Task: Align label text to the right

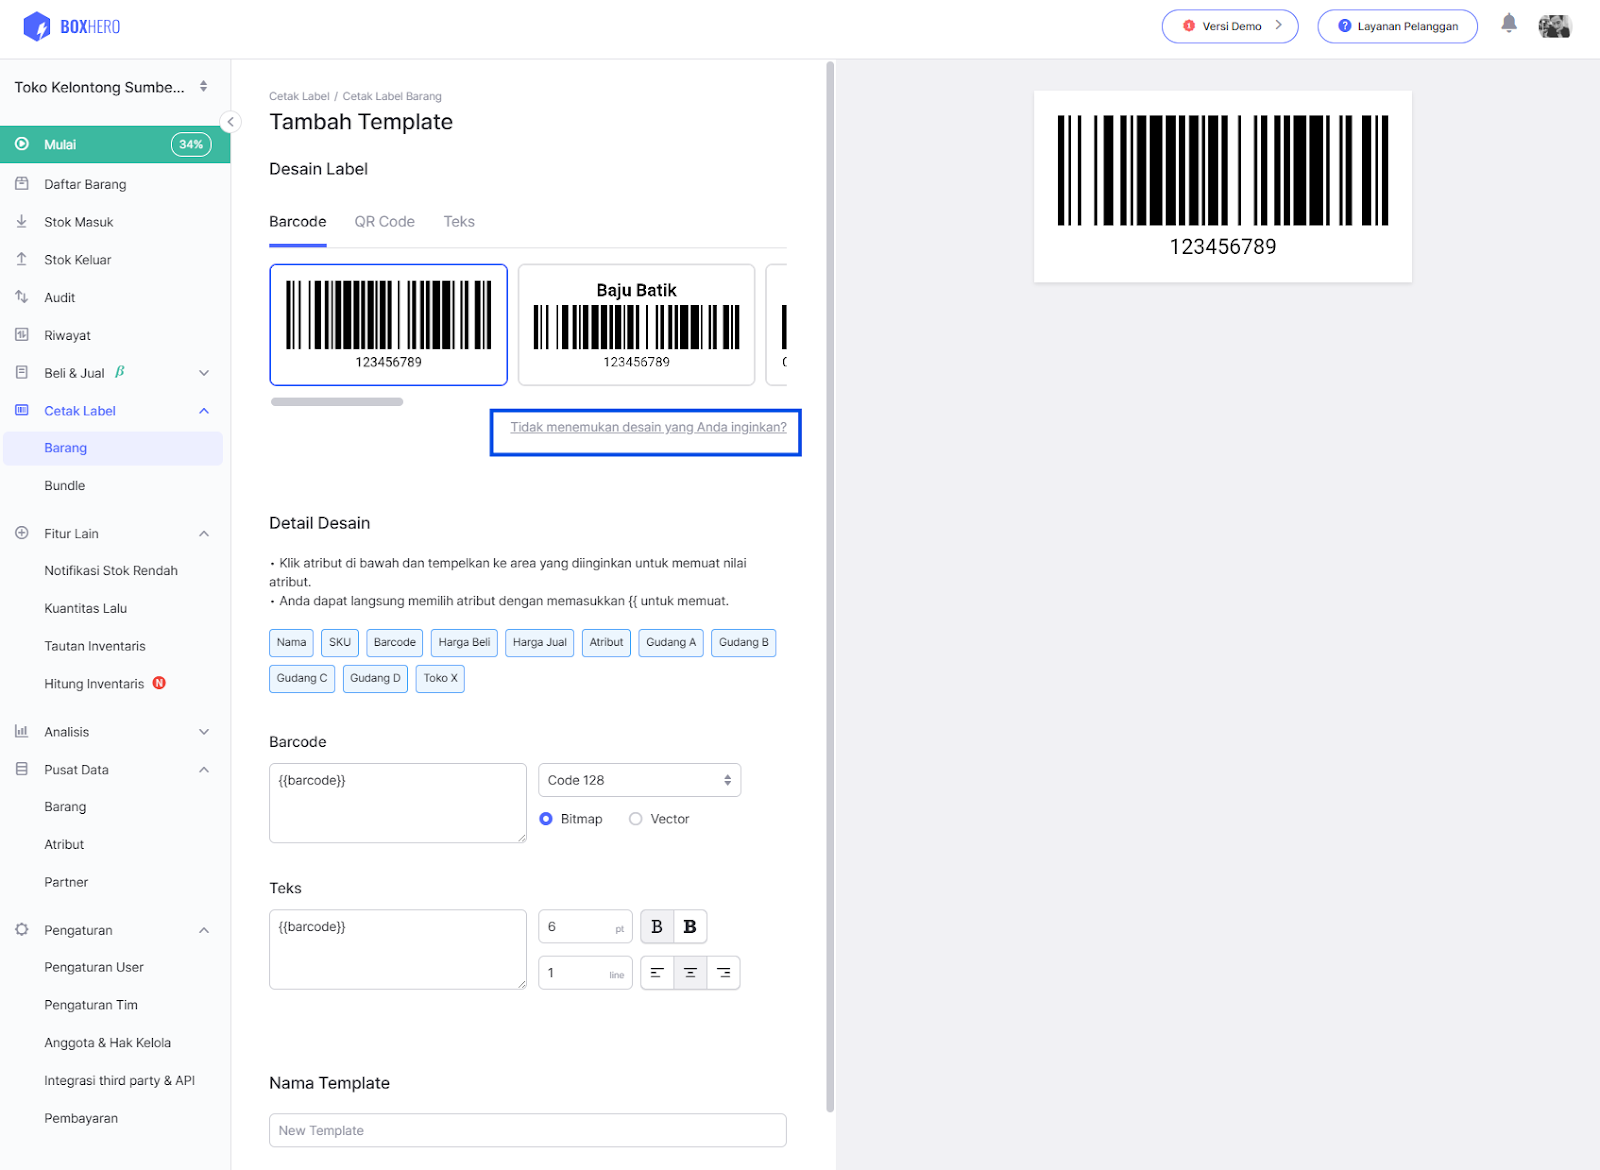Action: coord(723,973)
